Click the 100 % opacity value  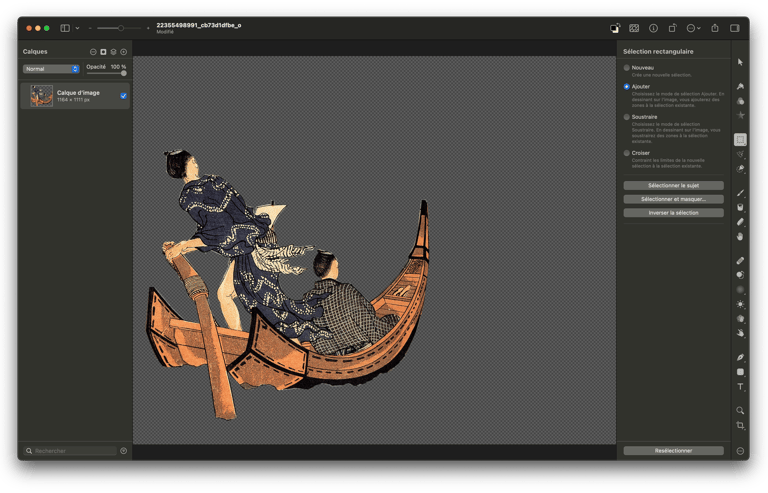pos(118,67)
